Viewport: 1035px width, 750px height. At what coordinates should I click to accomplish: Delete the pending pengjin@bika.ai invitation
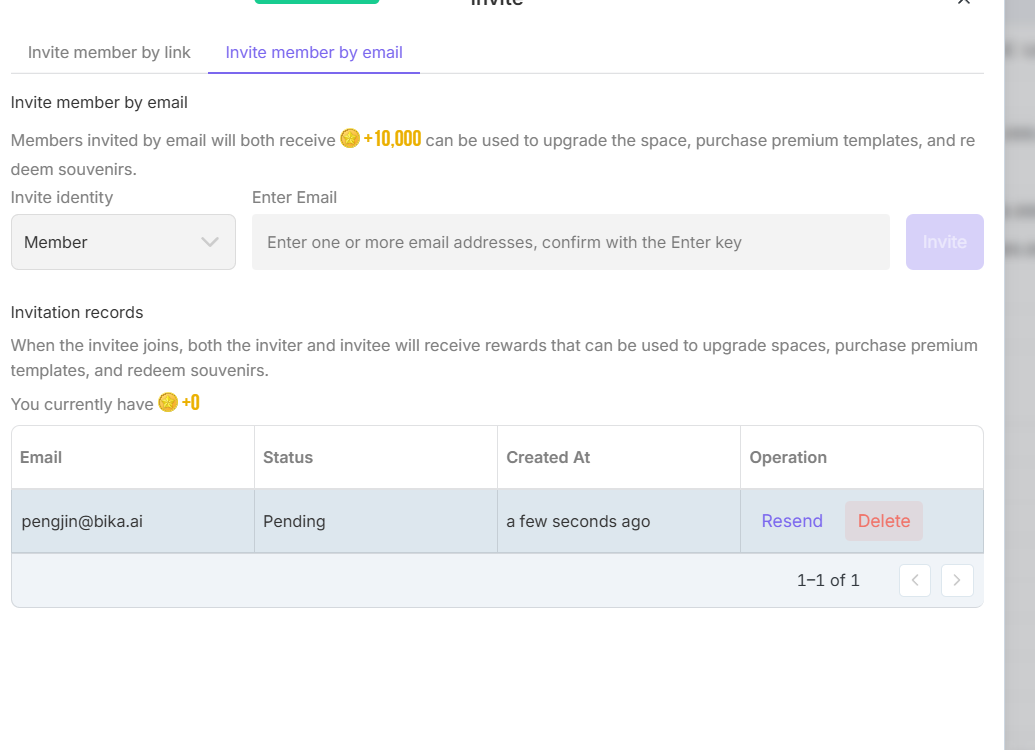pos(884,521)
